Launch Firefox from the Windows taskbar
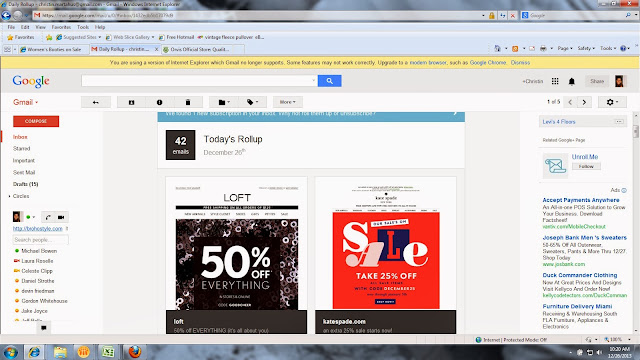 [x=134, y=351]
